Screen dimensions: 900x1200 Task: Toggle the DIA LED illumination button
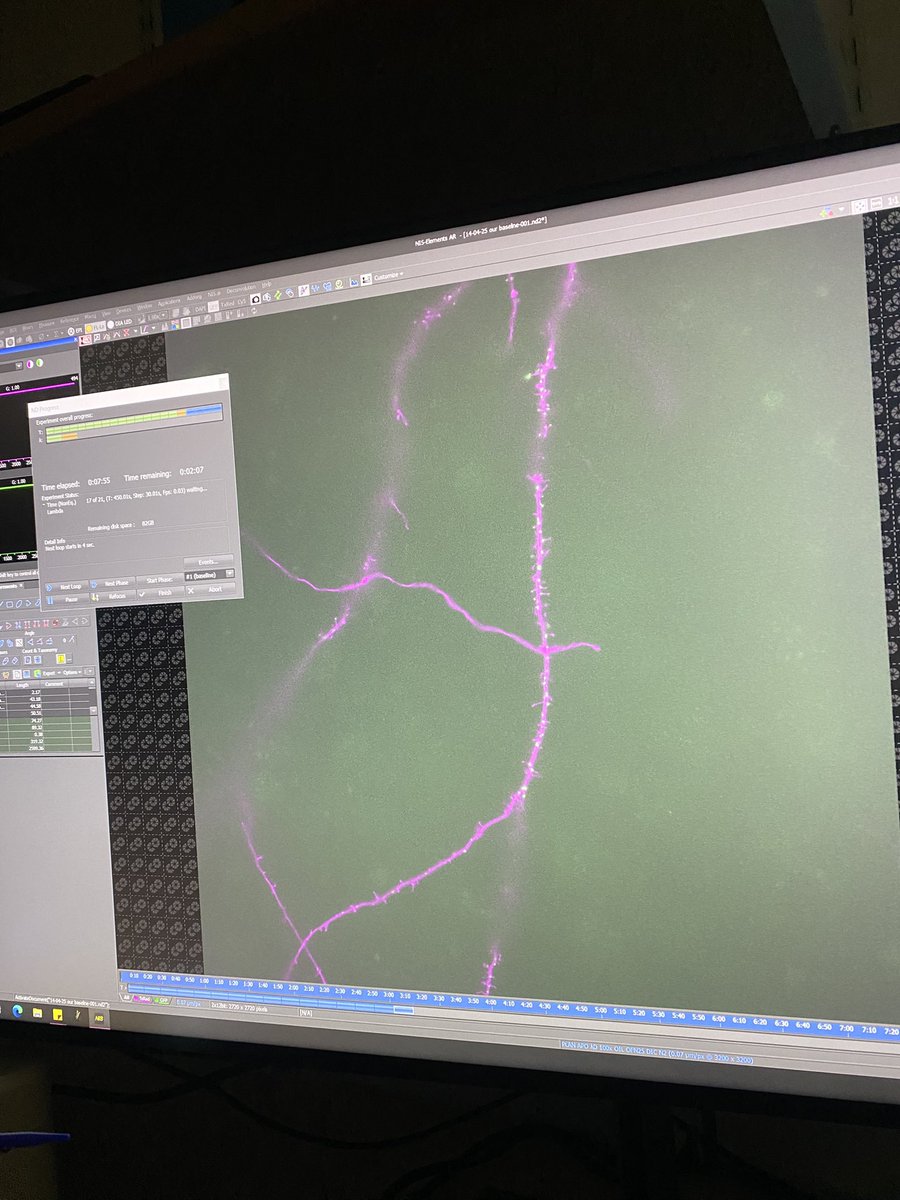coord(118,323)
